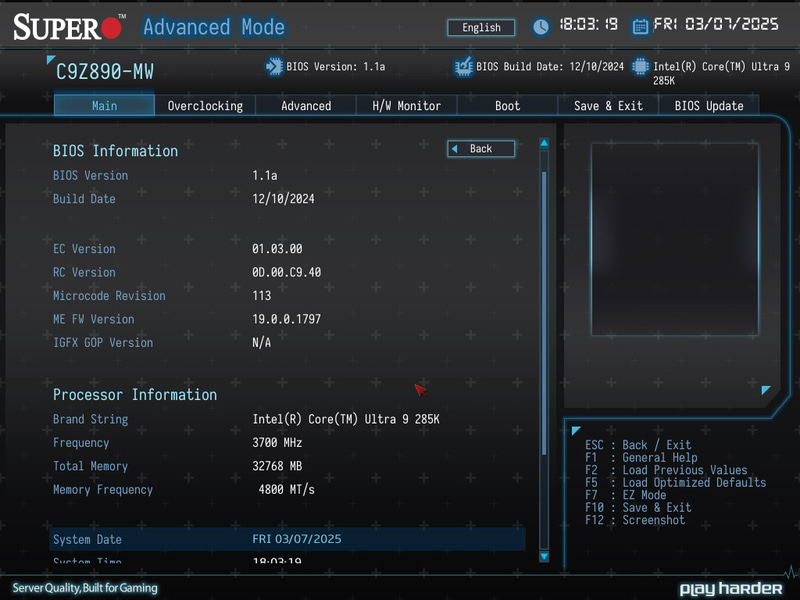Screen dimensions: 800x600
Task: Click the F1 : General Help hint
Action: [641, 458]
